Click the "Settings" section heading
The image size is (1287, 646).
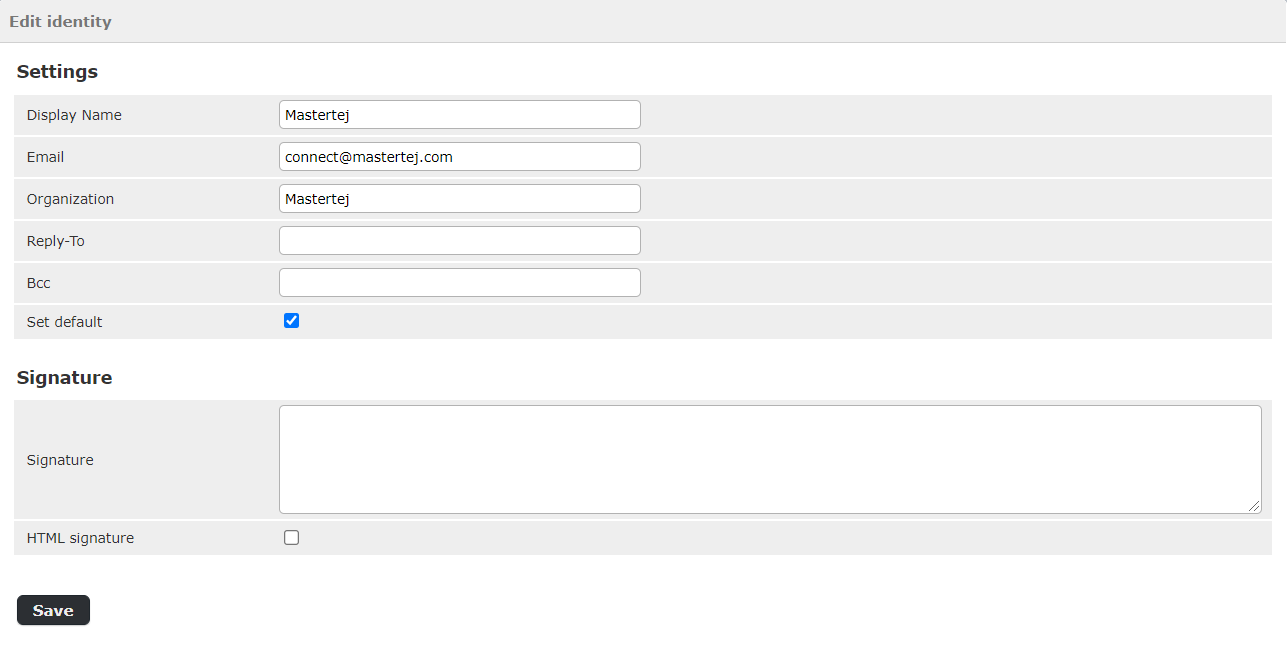tap(57, 72)
